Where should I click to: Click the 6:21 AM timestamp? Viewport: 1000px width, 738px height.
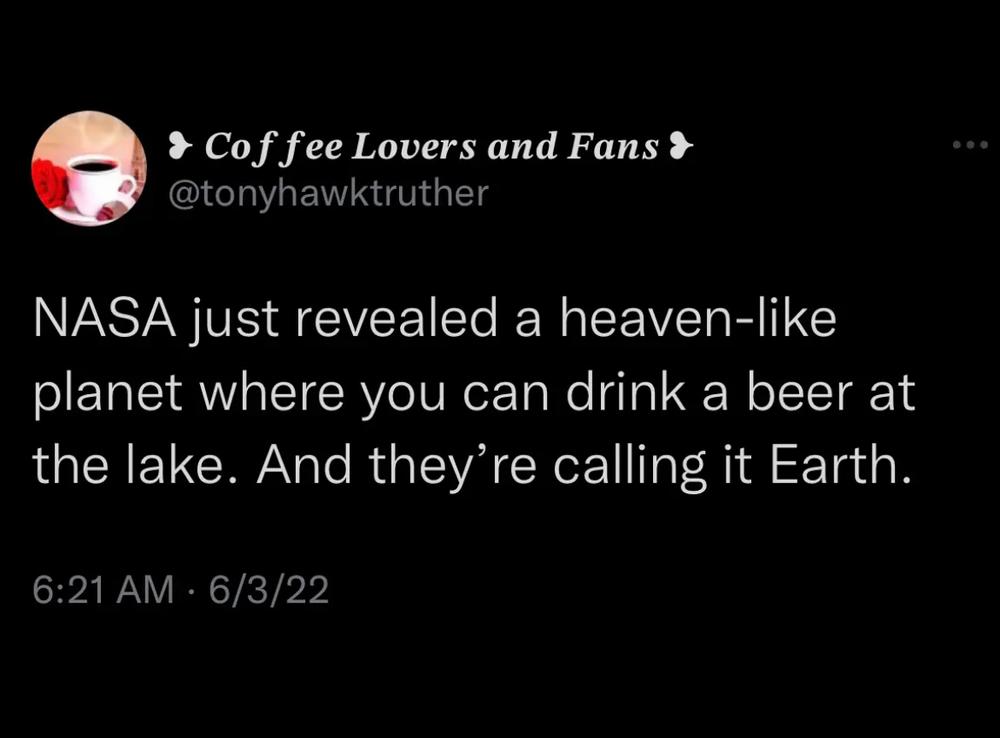[x=103, y=589]
